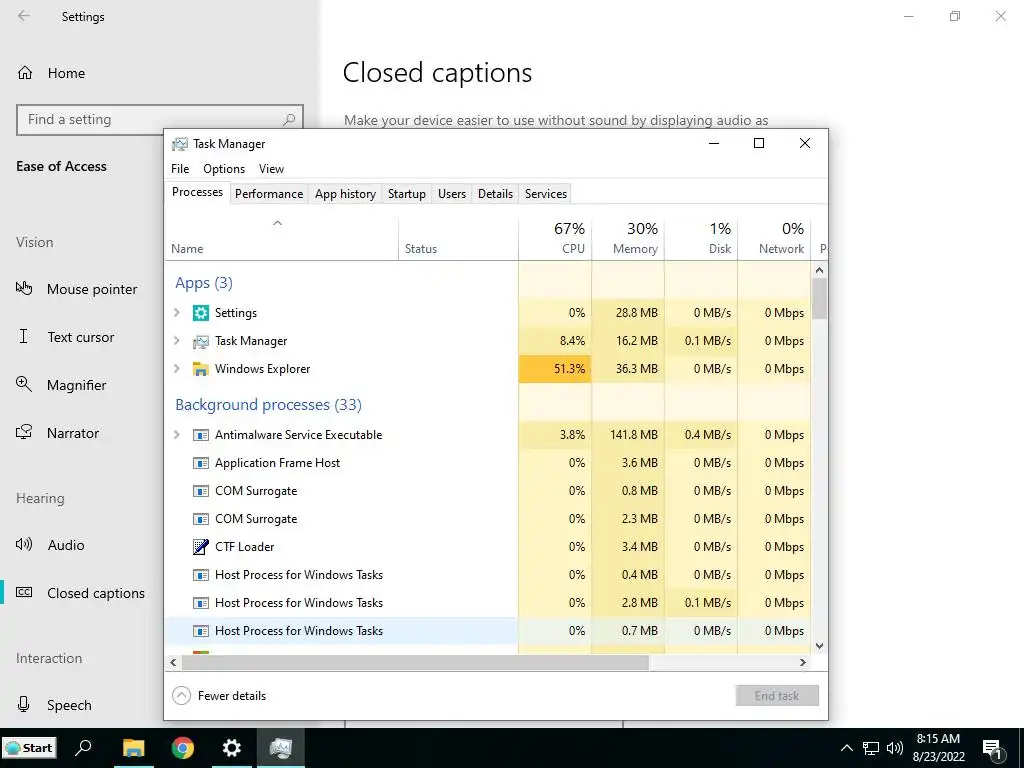Click the search magnifier in Find a setting

pos(289,120)
